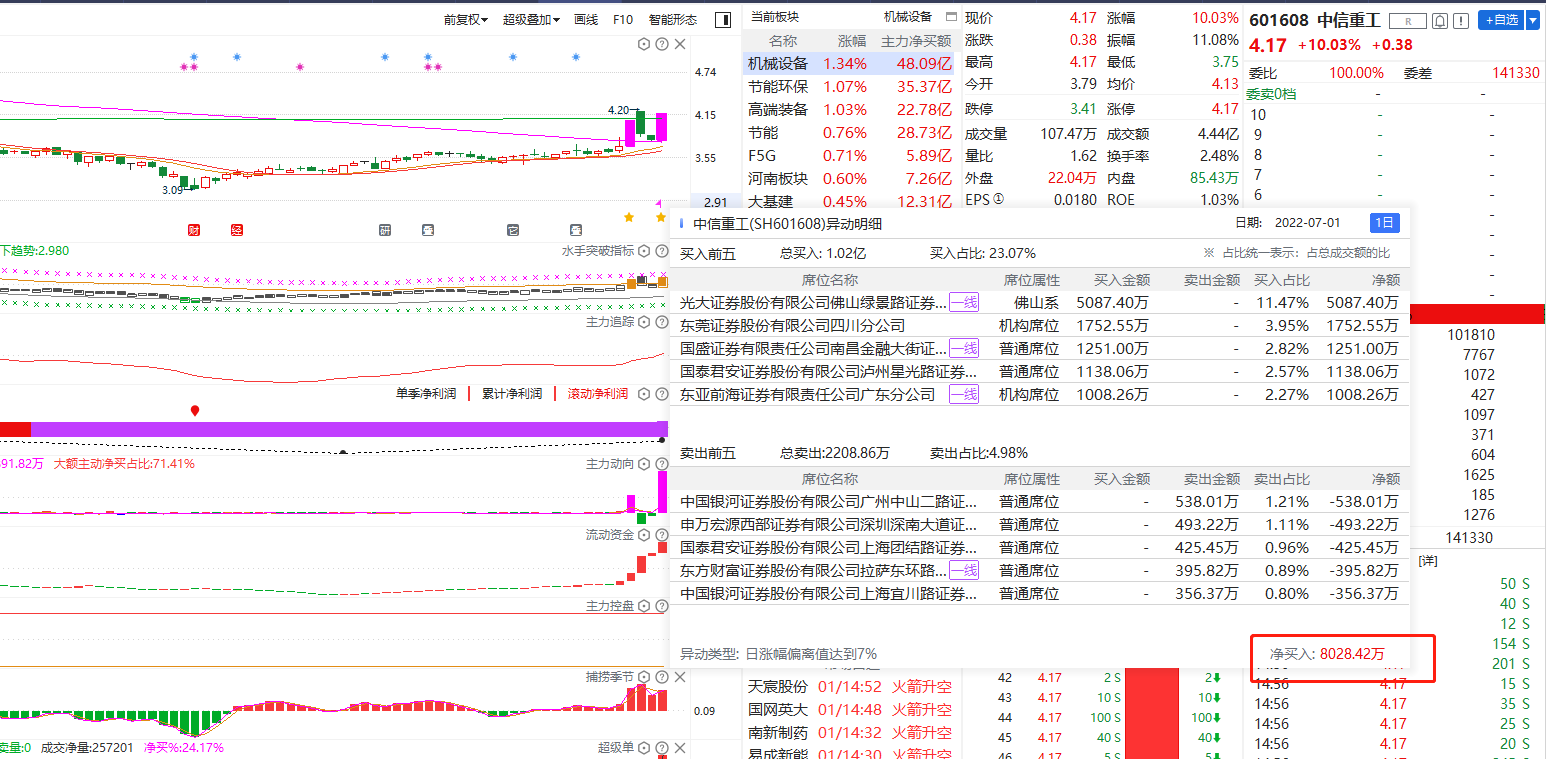Click the 财 event marker under chart
1546x759 pixels.
tap(194, 230)
